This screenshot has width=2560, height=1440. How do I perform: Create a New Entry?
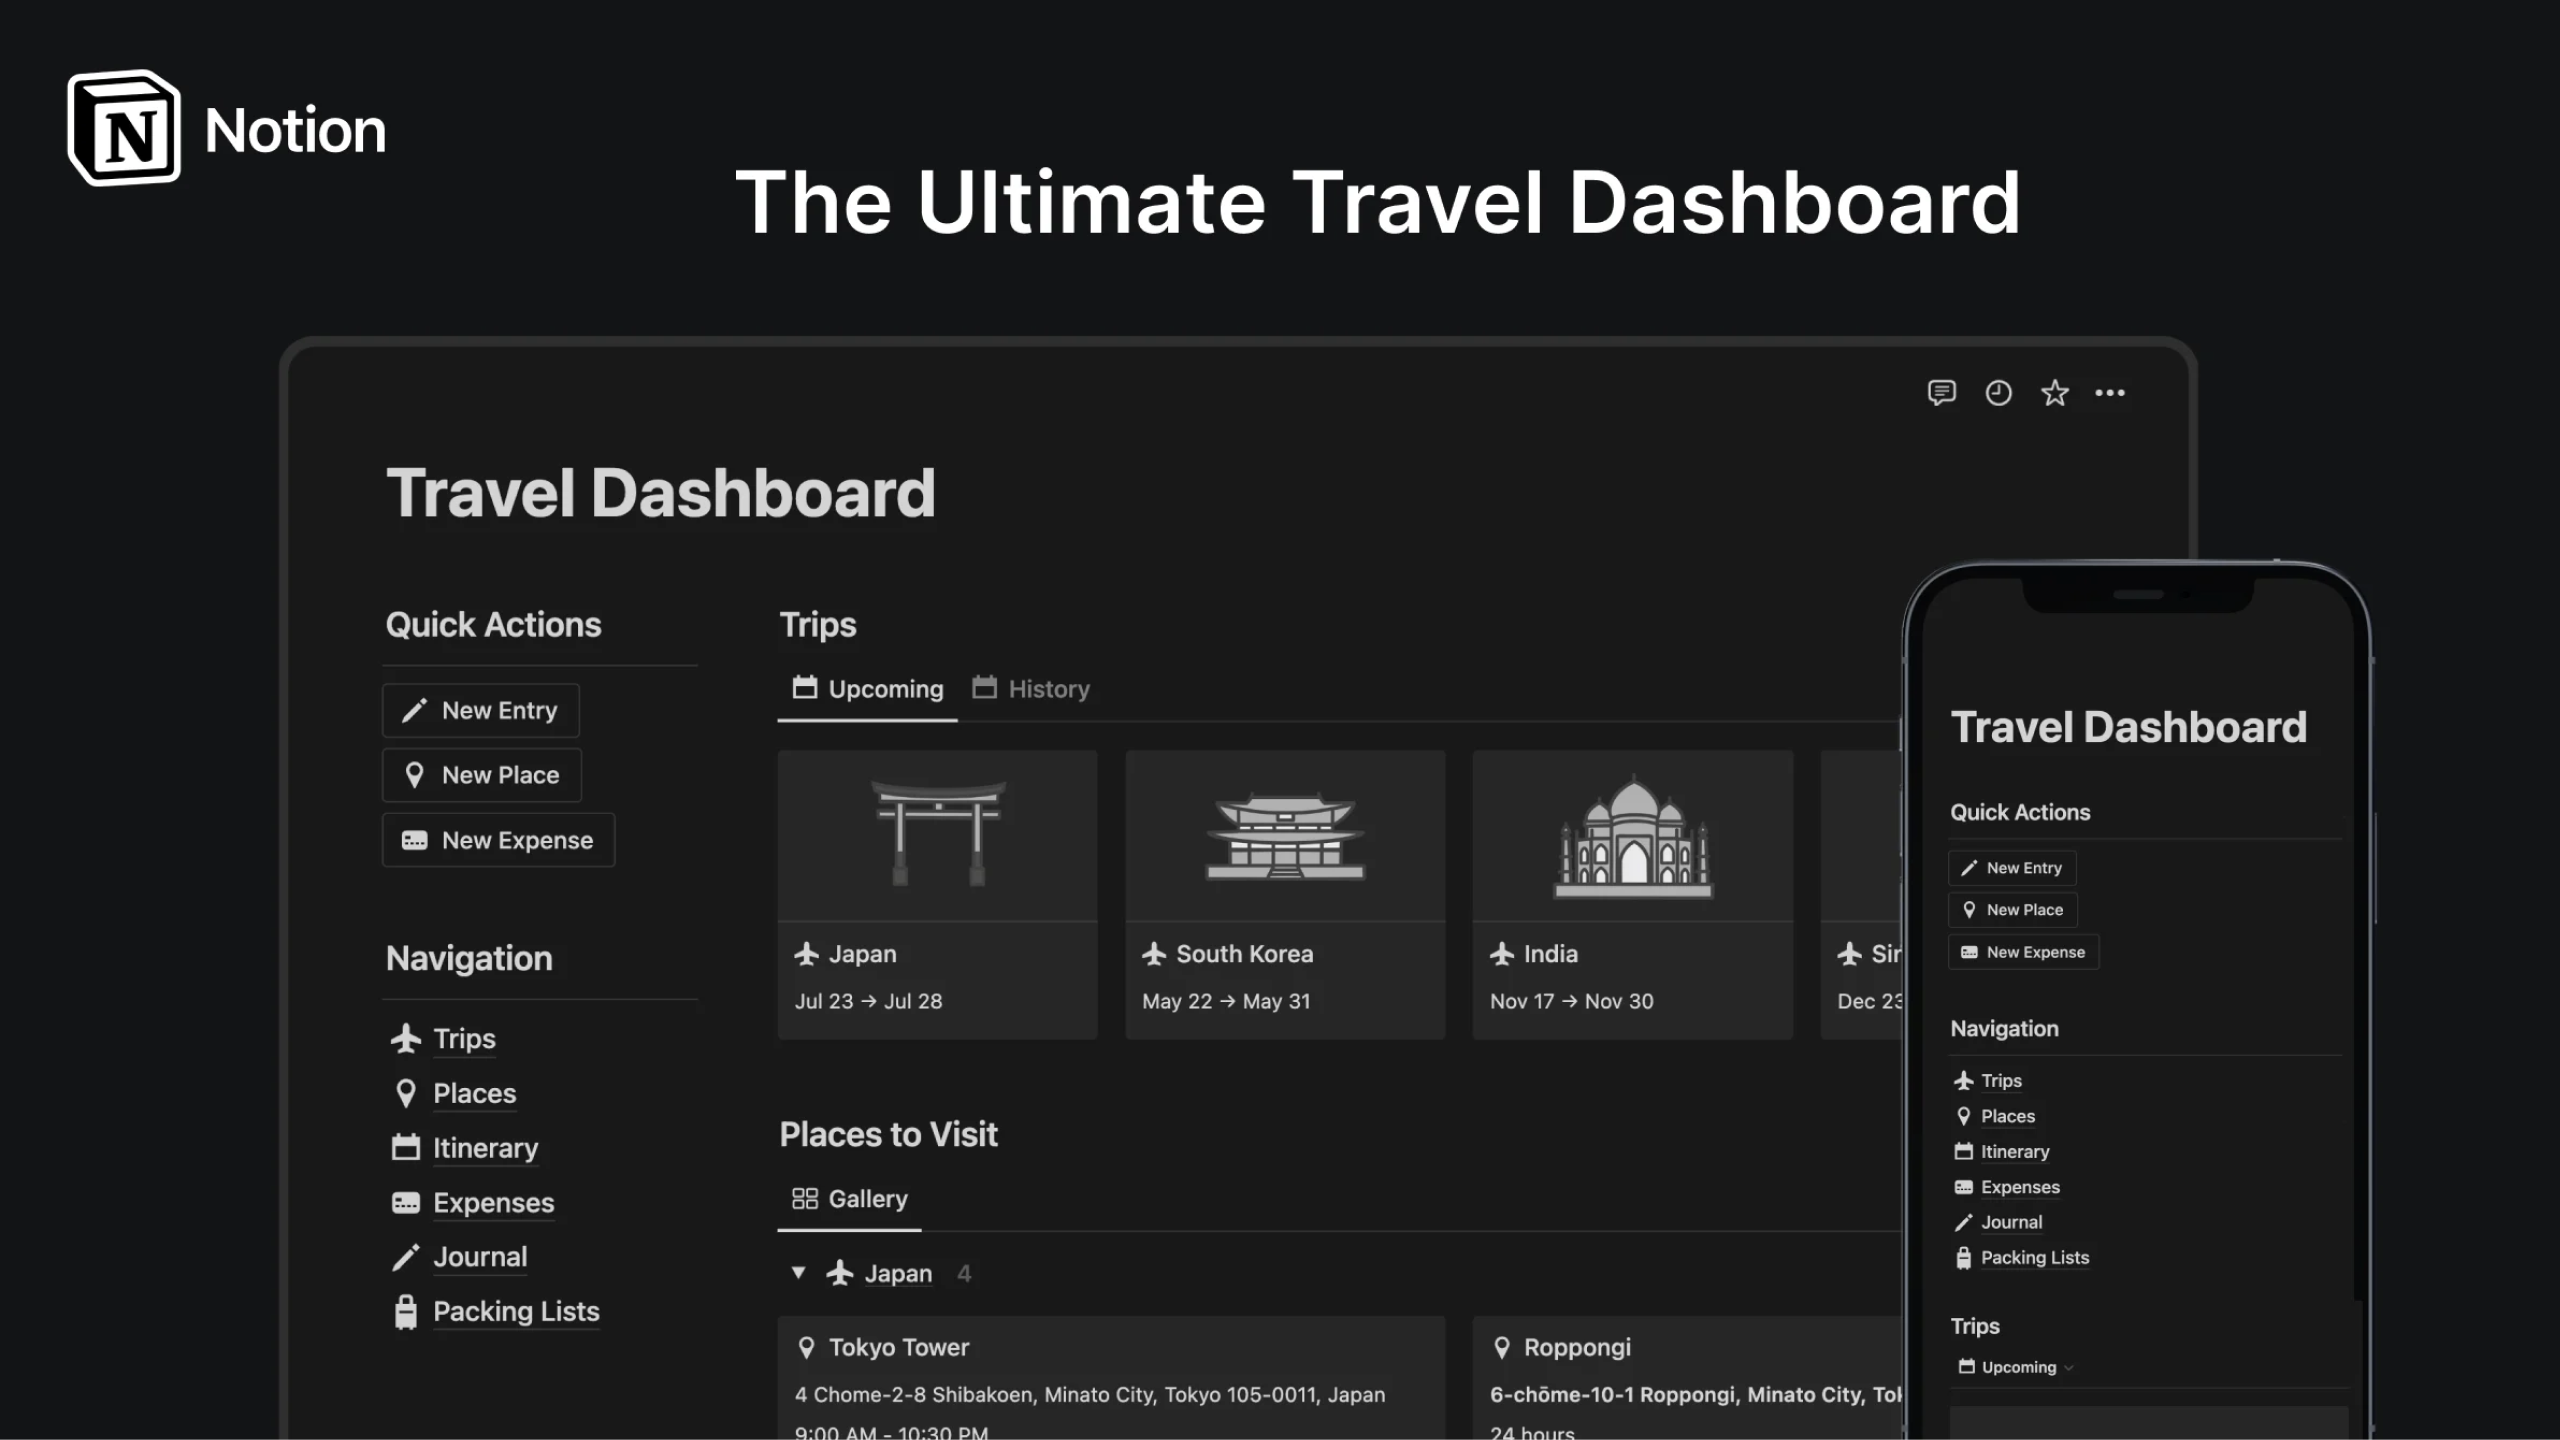point(481,710)
